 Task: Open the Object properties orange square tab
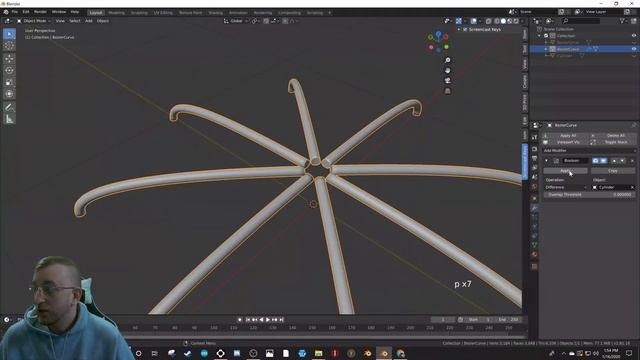click(x=534, y=198)
